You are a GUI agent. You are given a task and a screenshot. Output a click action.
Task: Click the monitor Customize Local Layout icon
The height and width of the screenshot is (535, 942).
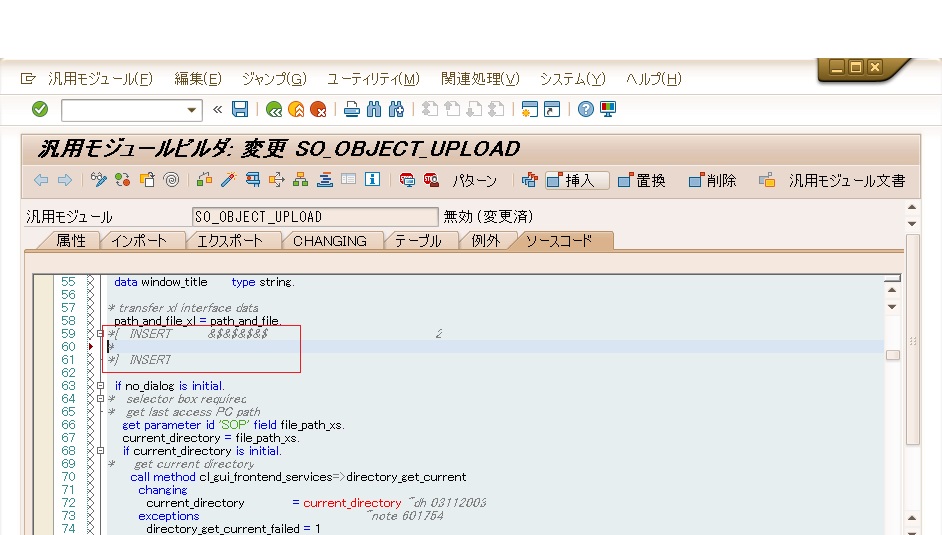(607, 109)
